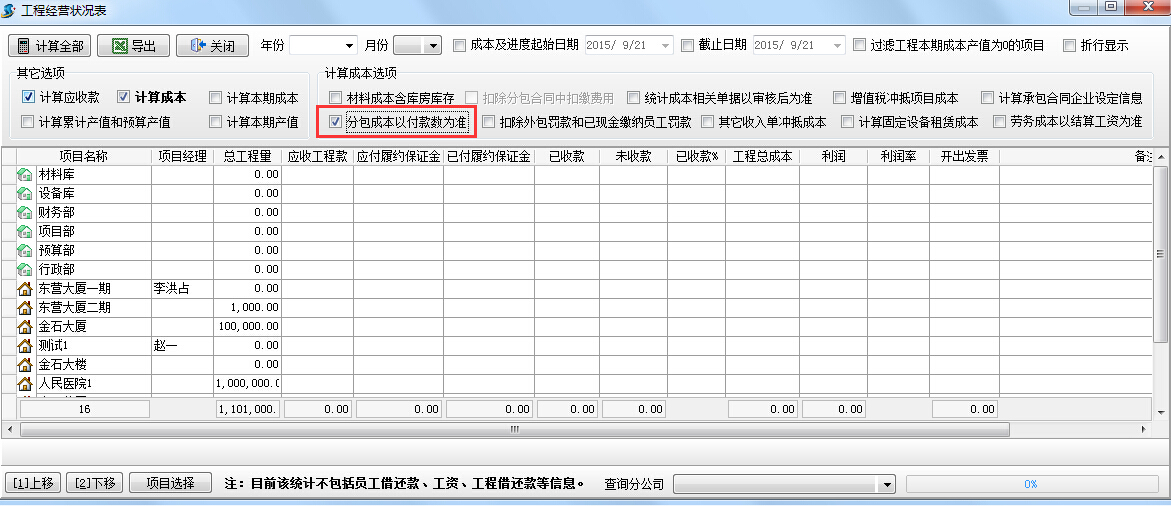The image size is (1171, 506).
Task: Click the 金石大厦 house icon
Action: (25, 327)
